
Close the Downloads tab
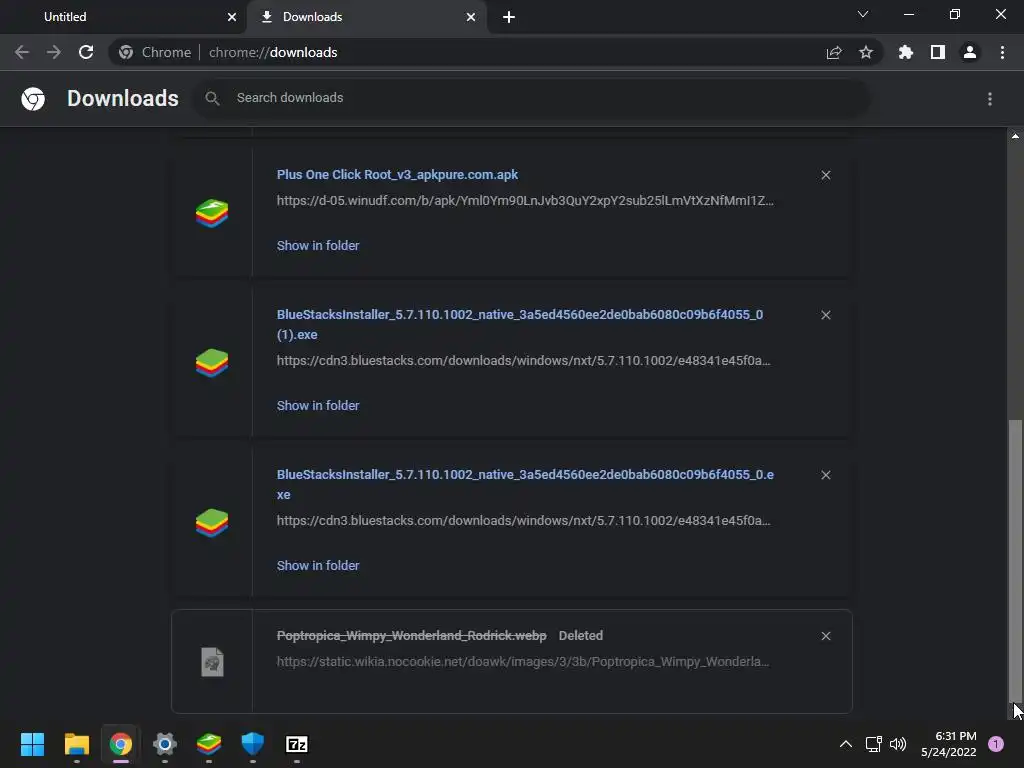(471, 17)
